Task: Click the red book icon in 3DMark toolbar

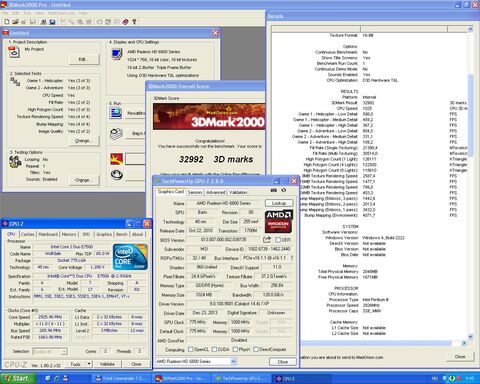Action: (125, 22)
